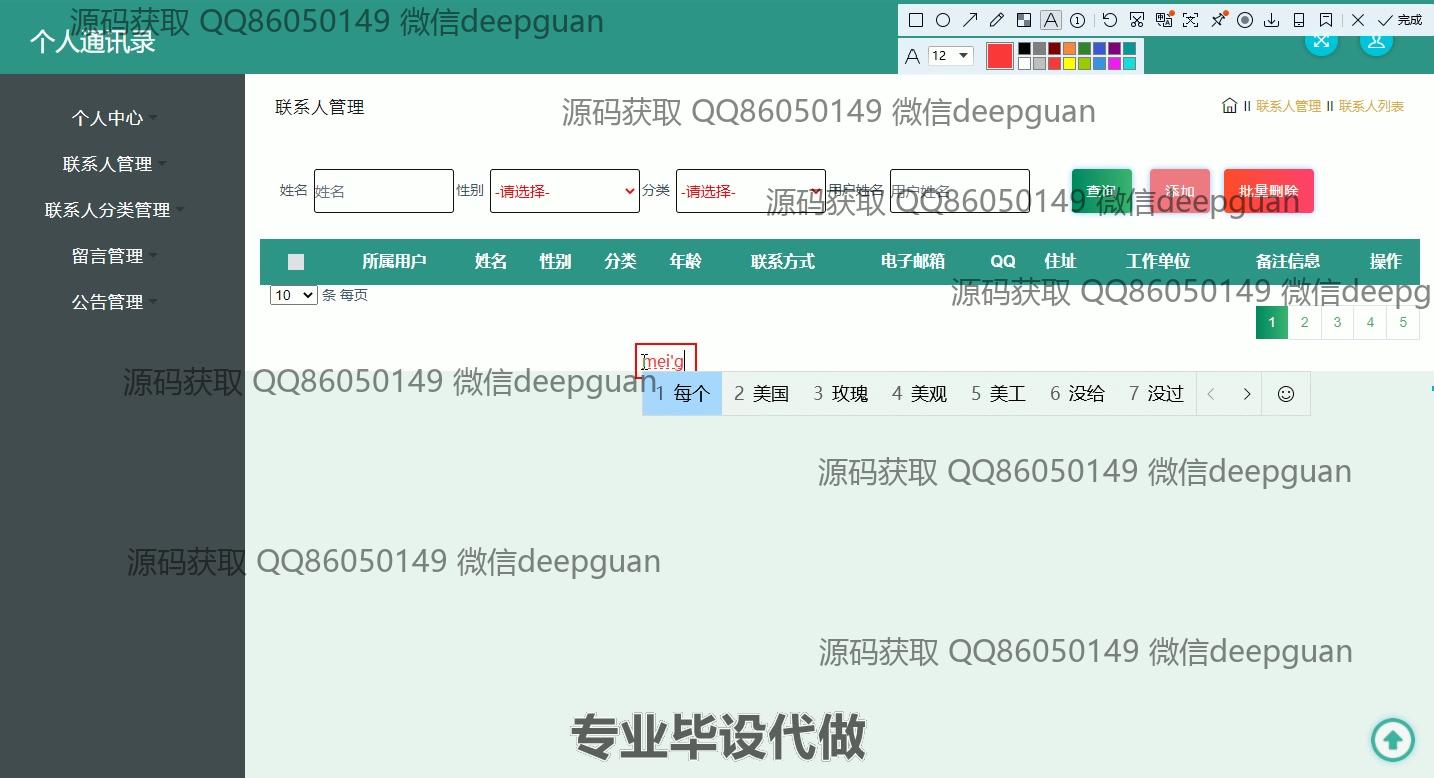The width and height of the screenshot is (1434, 778).
Task: Change rows per page dropdown
Action: [293, 295]
